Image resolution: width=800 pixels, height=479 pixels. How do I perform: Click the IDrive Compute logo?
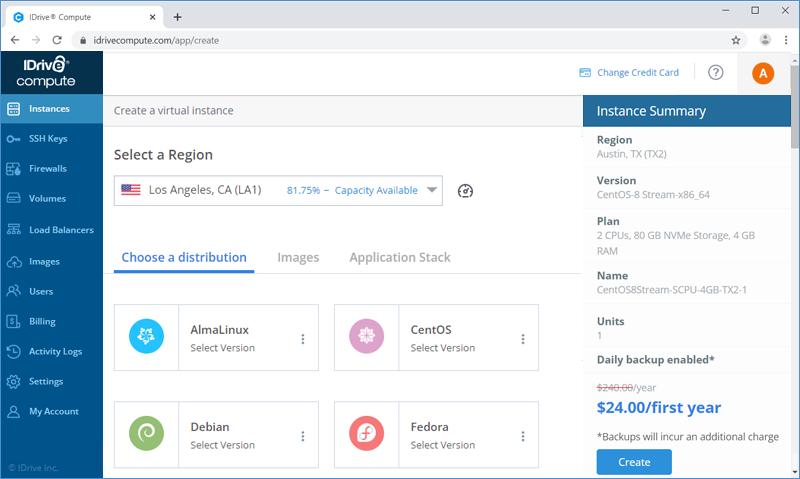point(46,72)
